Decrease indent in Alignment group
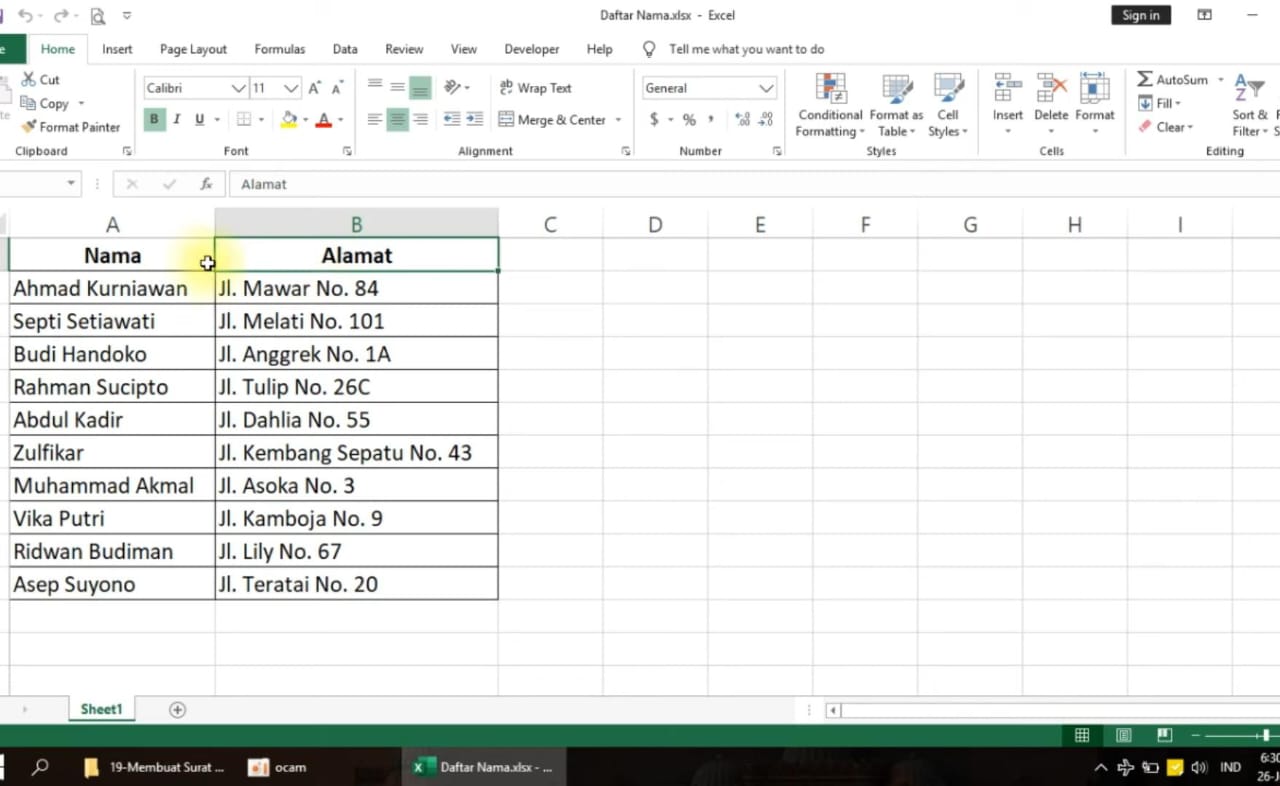This screenshot has height=786, width=1280. coord(452,119)
